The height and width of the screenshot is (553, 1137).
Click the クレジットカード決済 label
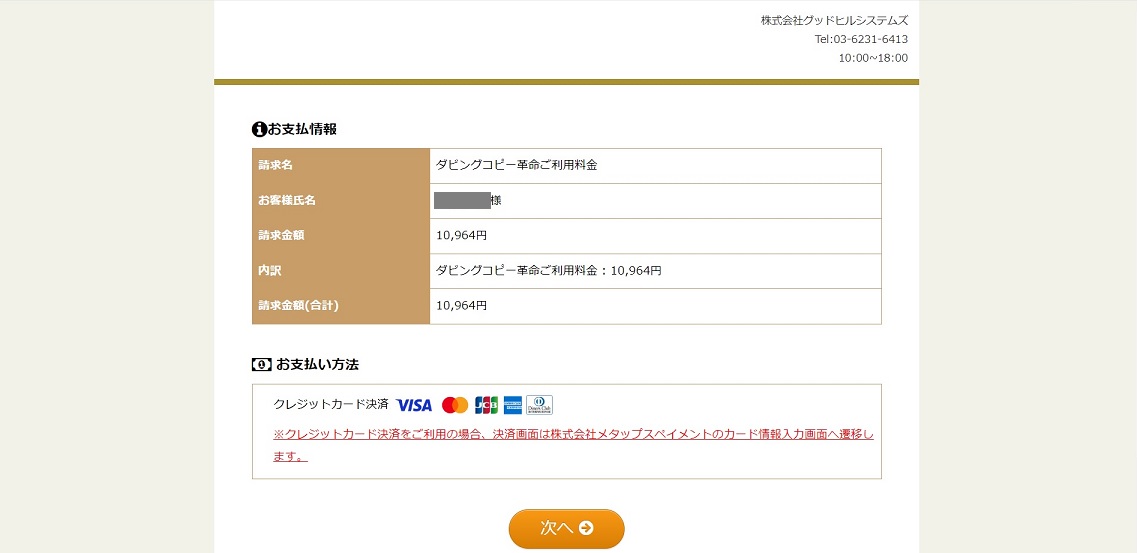(331, 404)
